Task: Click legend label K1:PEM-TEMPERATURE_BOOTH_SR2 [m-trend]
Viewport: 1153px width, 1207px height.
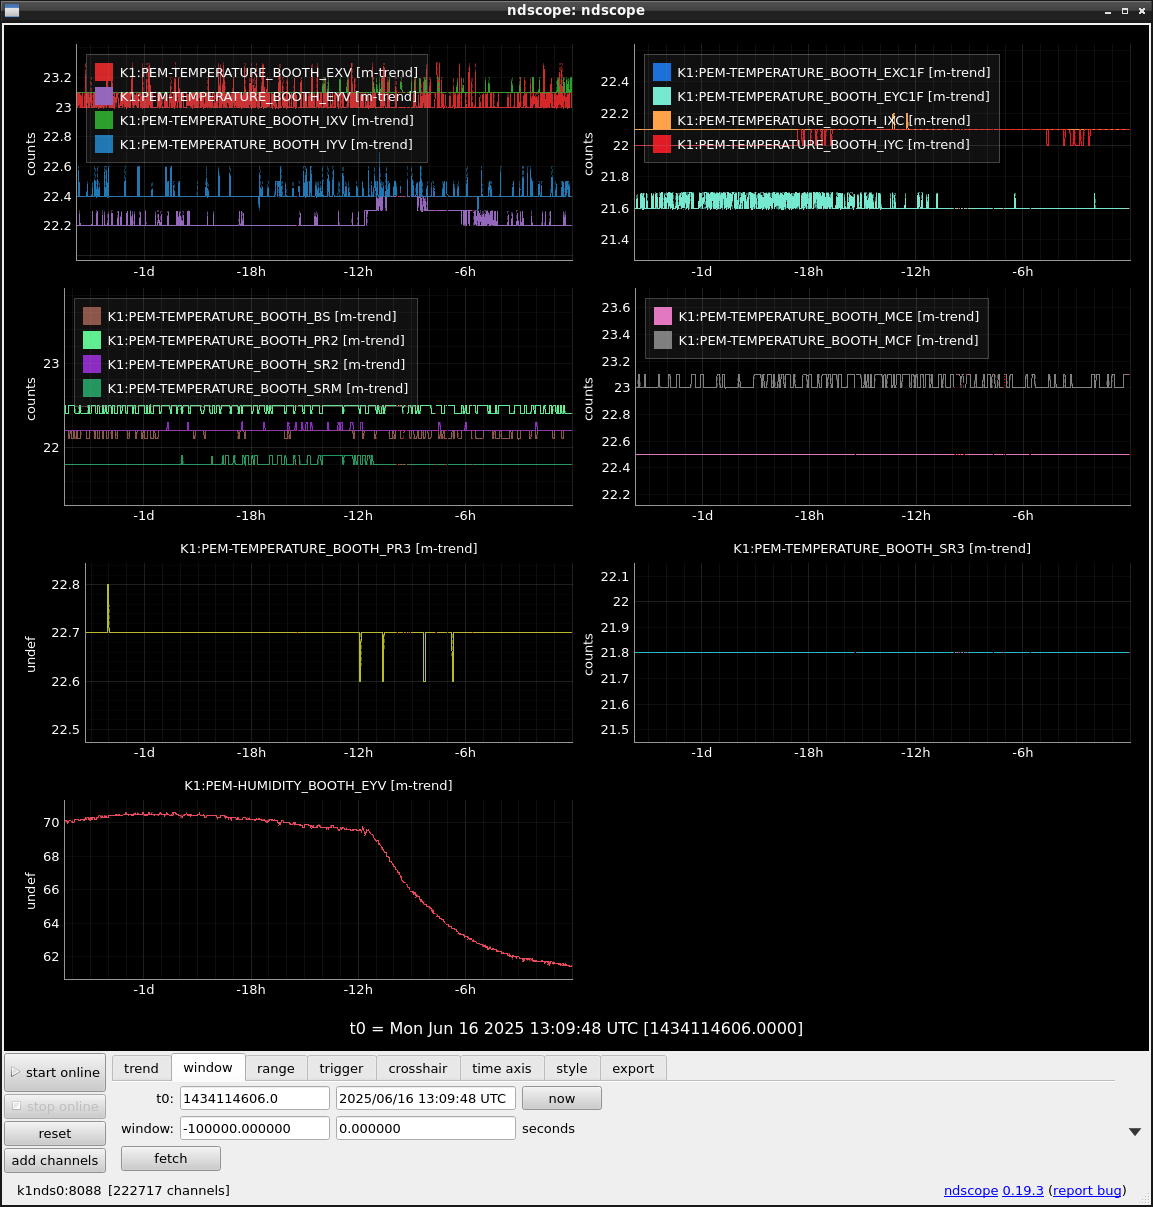Action: point(257,365)
